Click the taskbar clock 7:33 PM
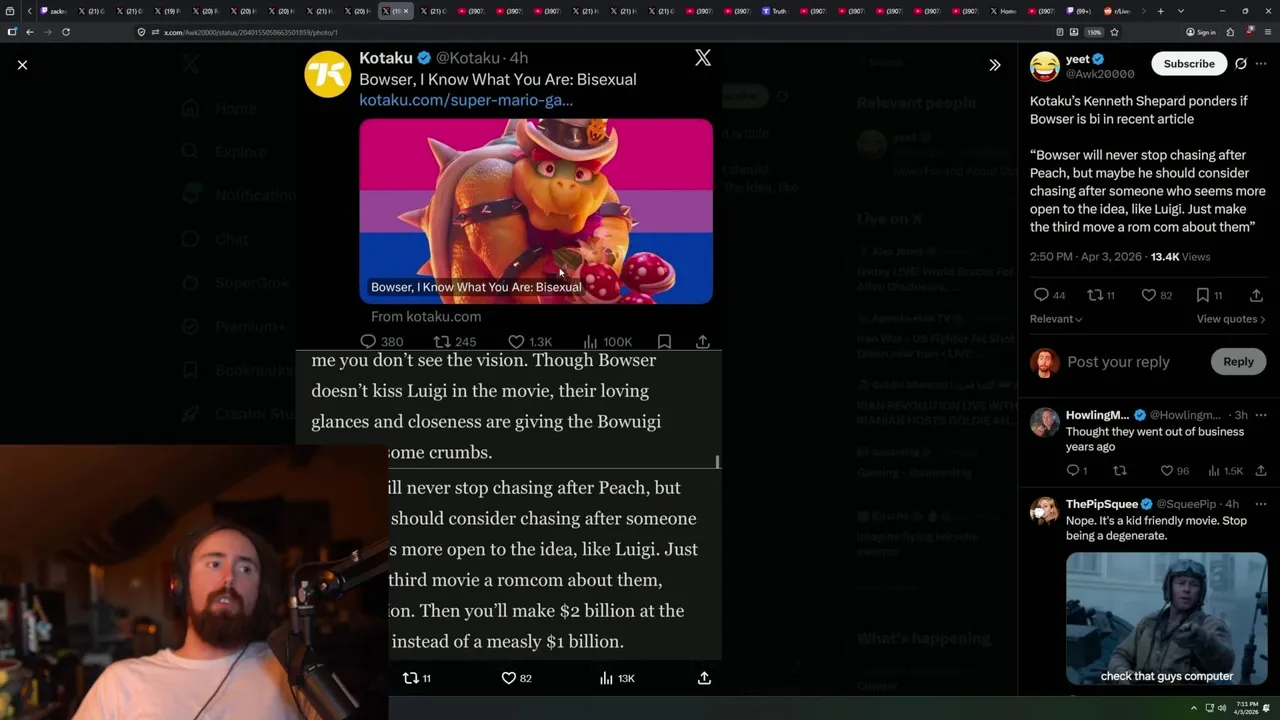 (1245, 708)
